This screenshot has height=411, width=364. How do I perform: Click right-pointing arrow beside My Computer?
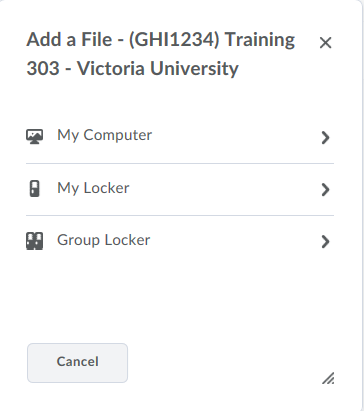pyautogui.click(x=325, y=137)
